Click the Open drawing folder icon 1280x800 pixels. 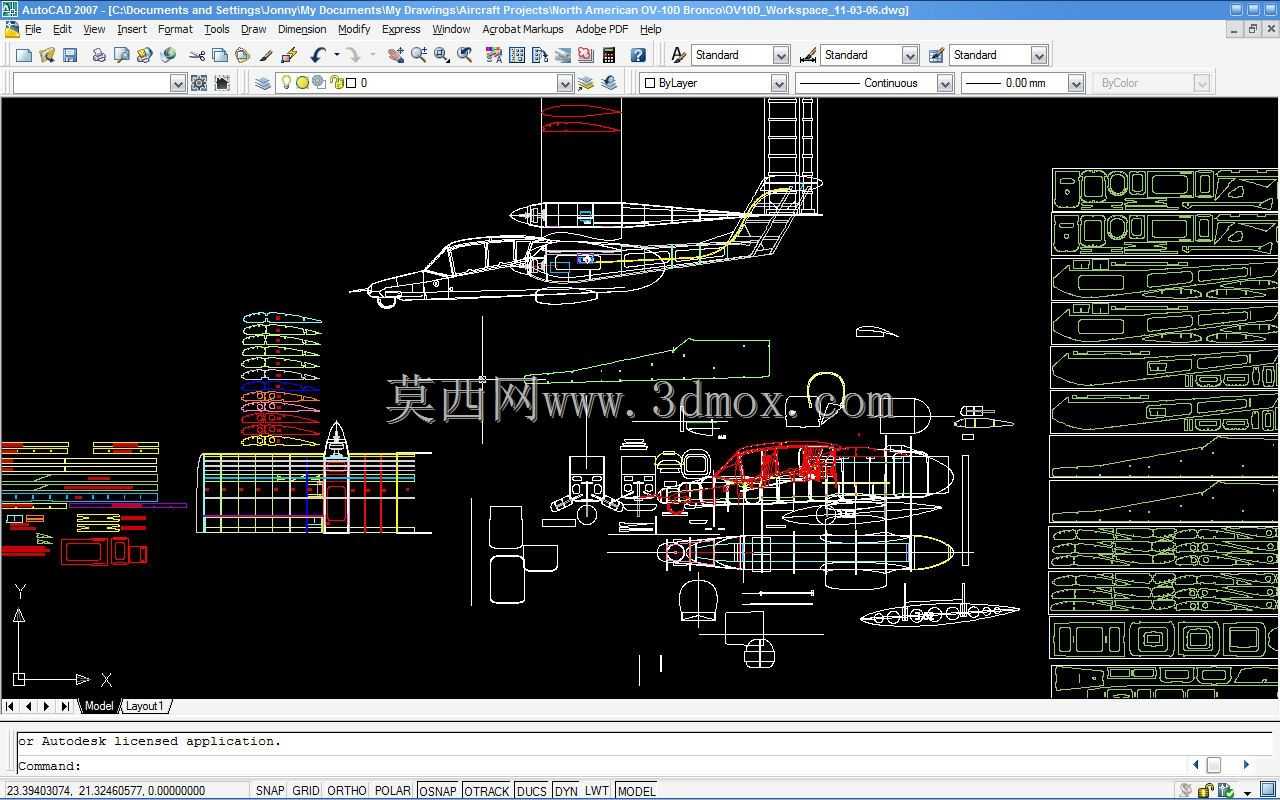coord(47,55)
